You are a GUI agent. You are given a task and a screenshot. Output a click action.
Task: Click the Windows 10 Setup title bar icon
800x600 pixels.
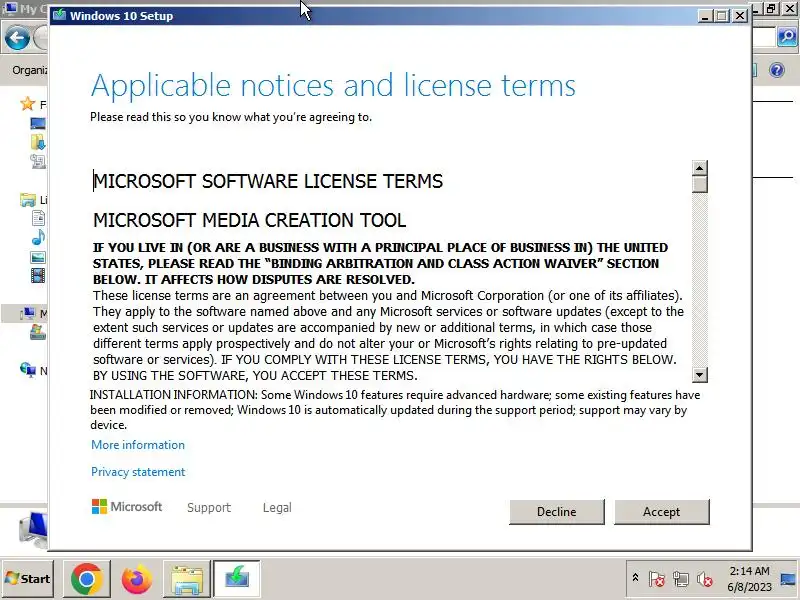(60, 15)
